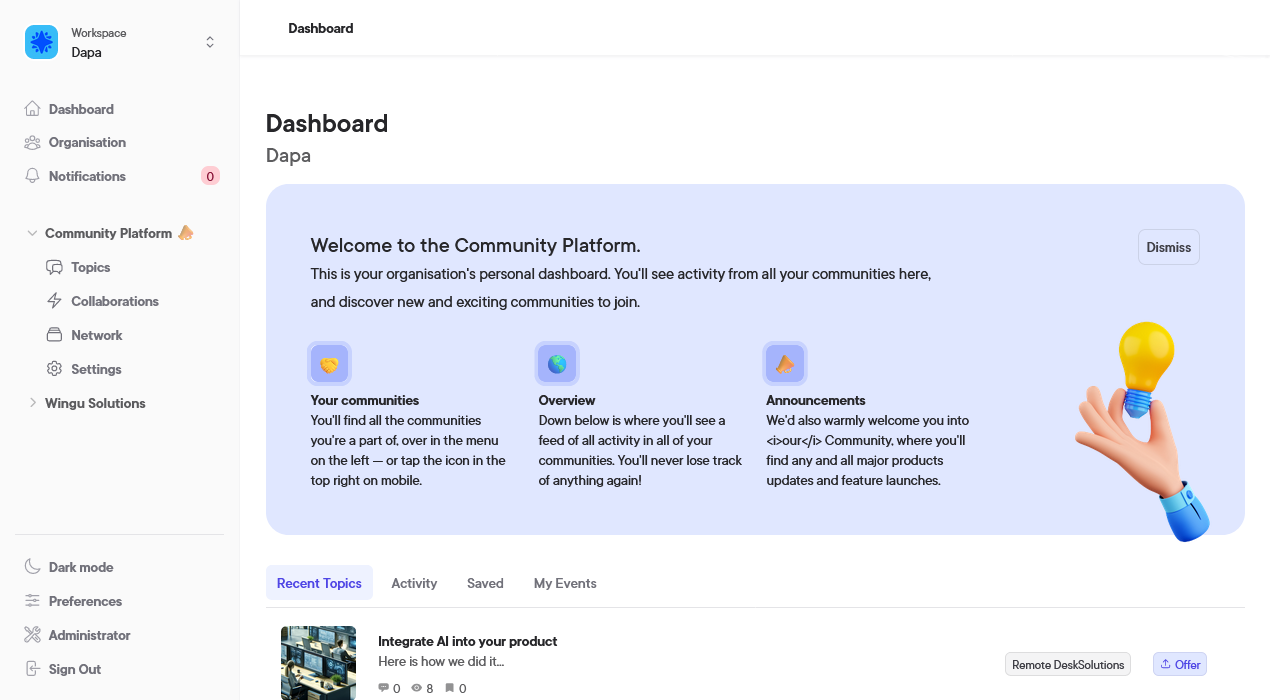Viewport: 1270px width, 700px height.
Task: Click the Sign Out icon
Action: [33, 669]
